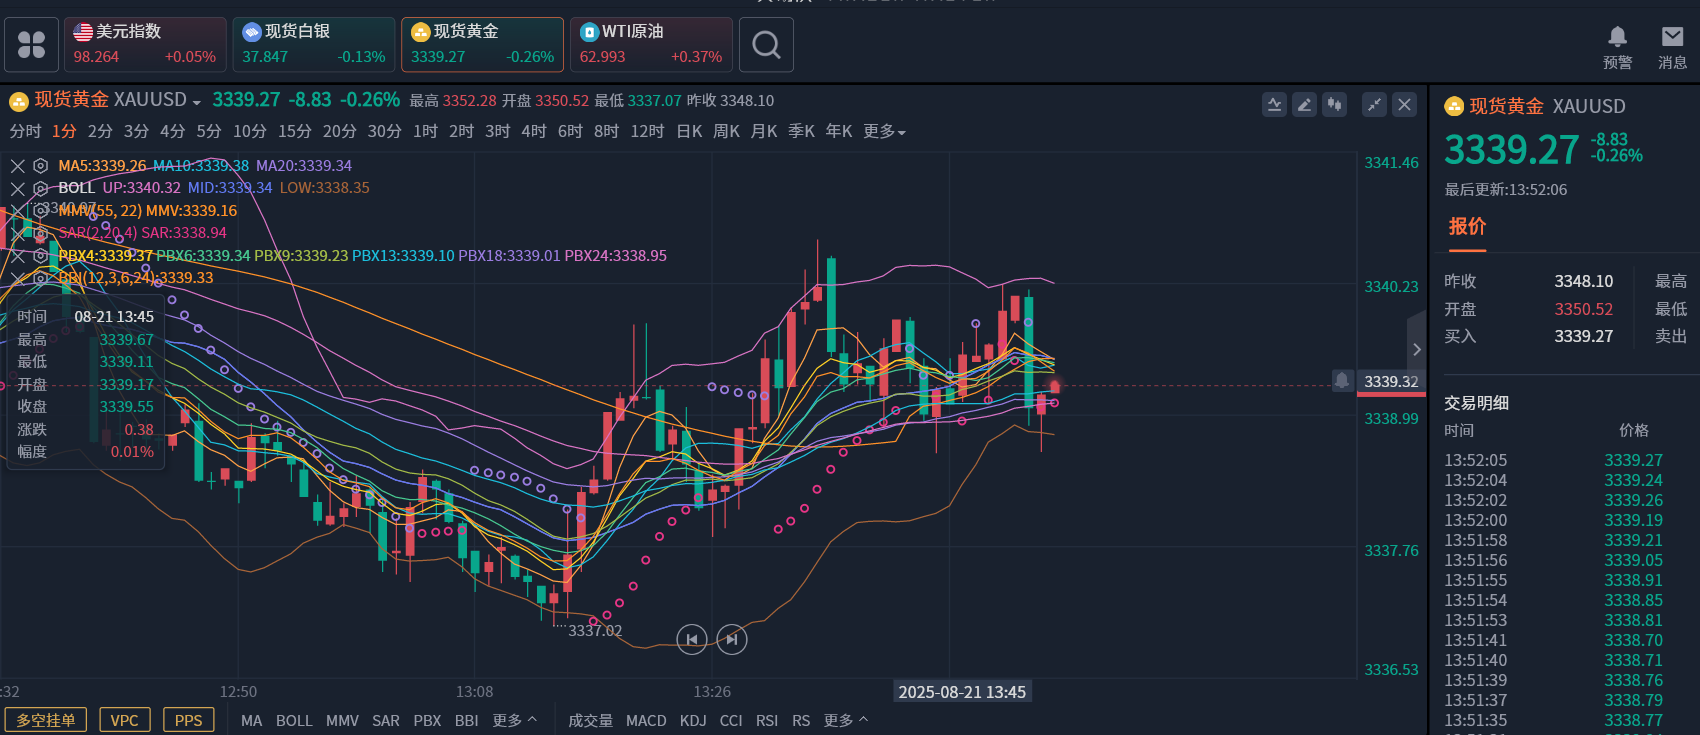The height and width of the screenshot is (735, 1700).
Task: Remove the MA5 indicator line with X
Action: point(18,166)
